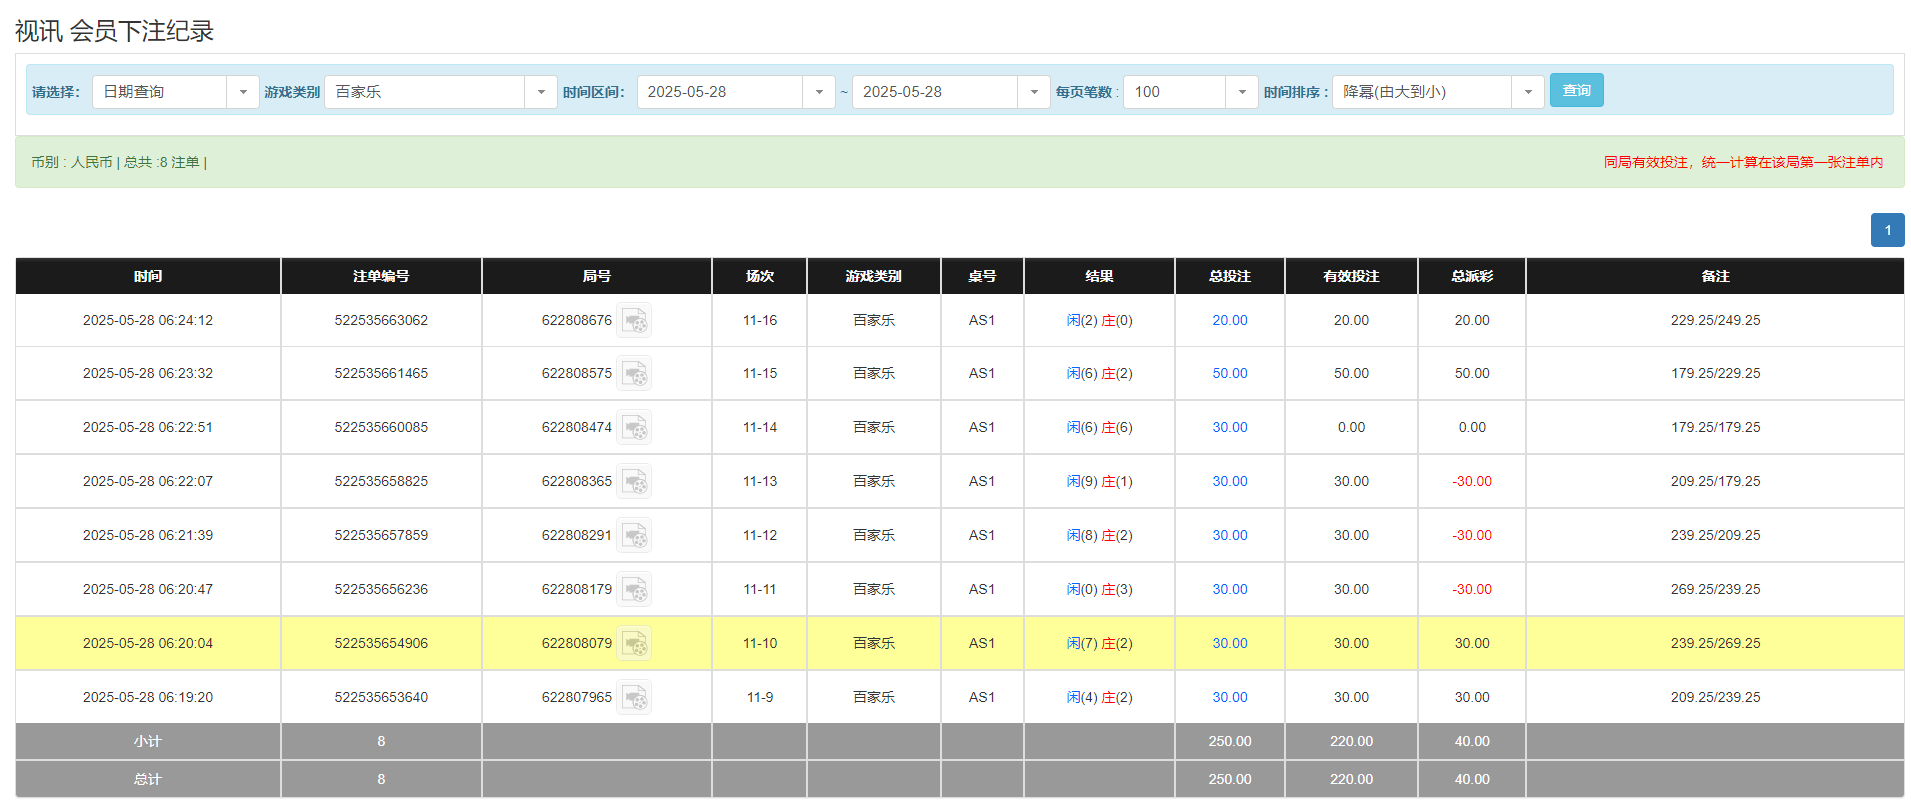This screenshot has height=808, width=1911.
Task: Select bet order number 522535654906
Action: click(x=381, y=644)
